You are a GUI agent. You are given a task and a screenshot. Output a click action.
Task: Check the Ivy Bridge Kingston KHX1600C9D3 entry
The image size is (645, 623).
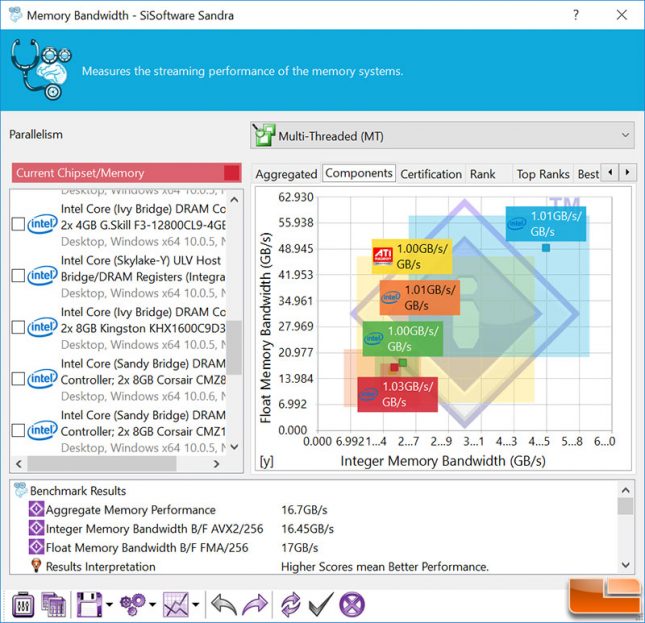18,327
